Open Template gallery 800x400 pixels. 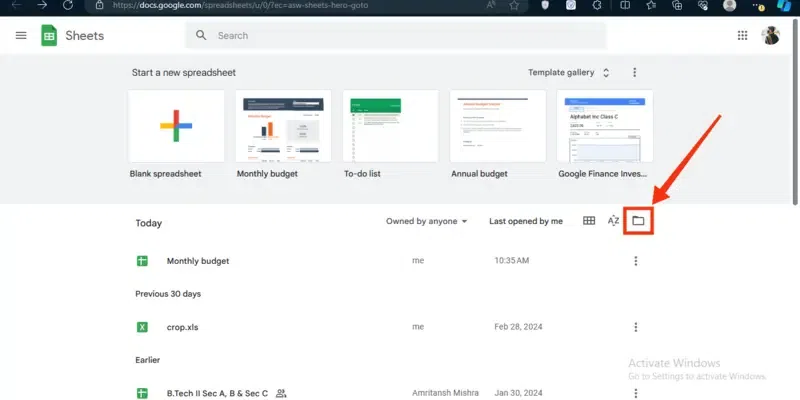point(561,72)
